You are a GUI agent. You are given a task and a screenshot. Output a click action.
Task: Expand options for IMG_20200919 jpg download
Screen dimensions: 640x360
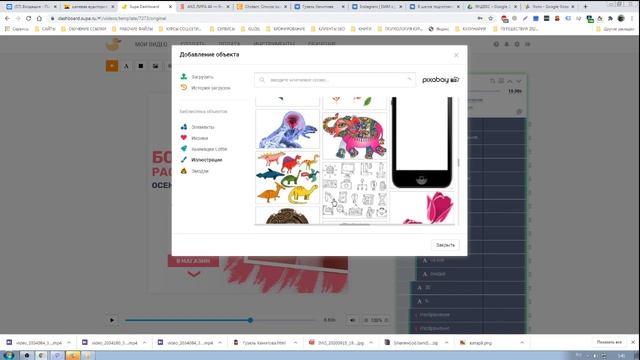coord(371,343)
